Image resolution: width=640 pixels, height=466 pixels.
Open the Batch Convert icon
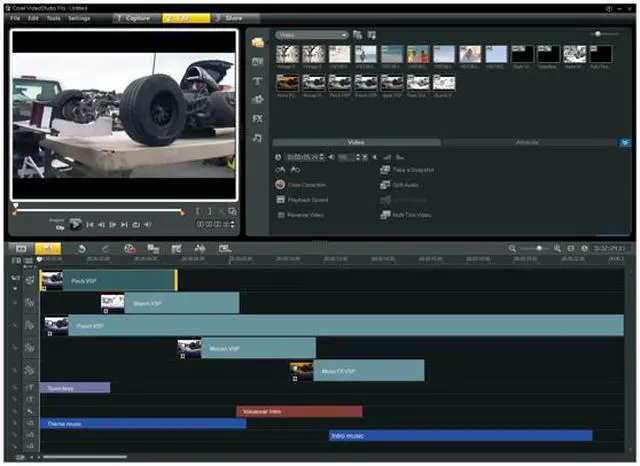(x=153, y=249)
